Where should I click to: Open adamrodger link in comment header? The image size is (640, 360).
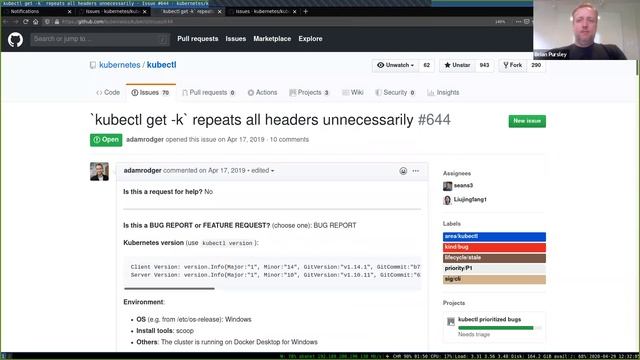coord(142,171)
